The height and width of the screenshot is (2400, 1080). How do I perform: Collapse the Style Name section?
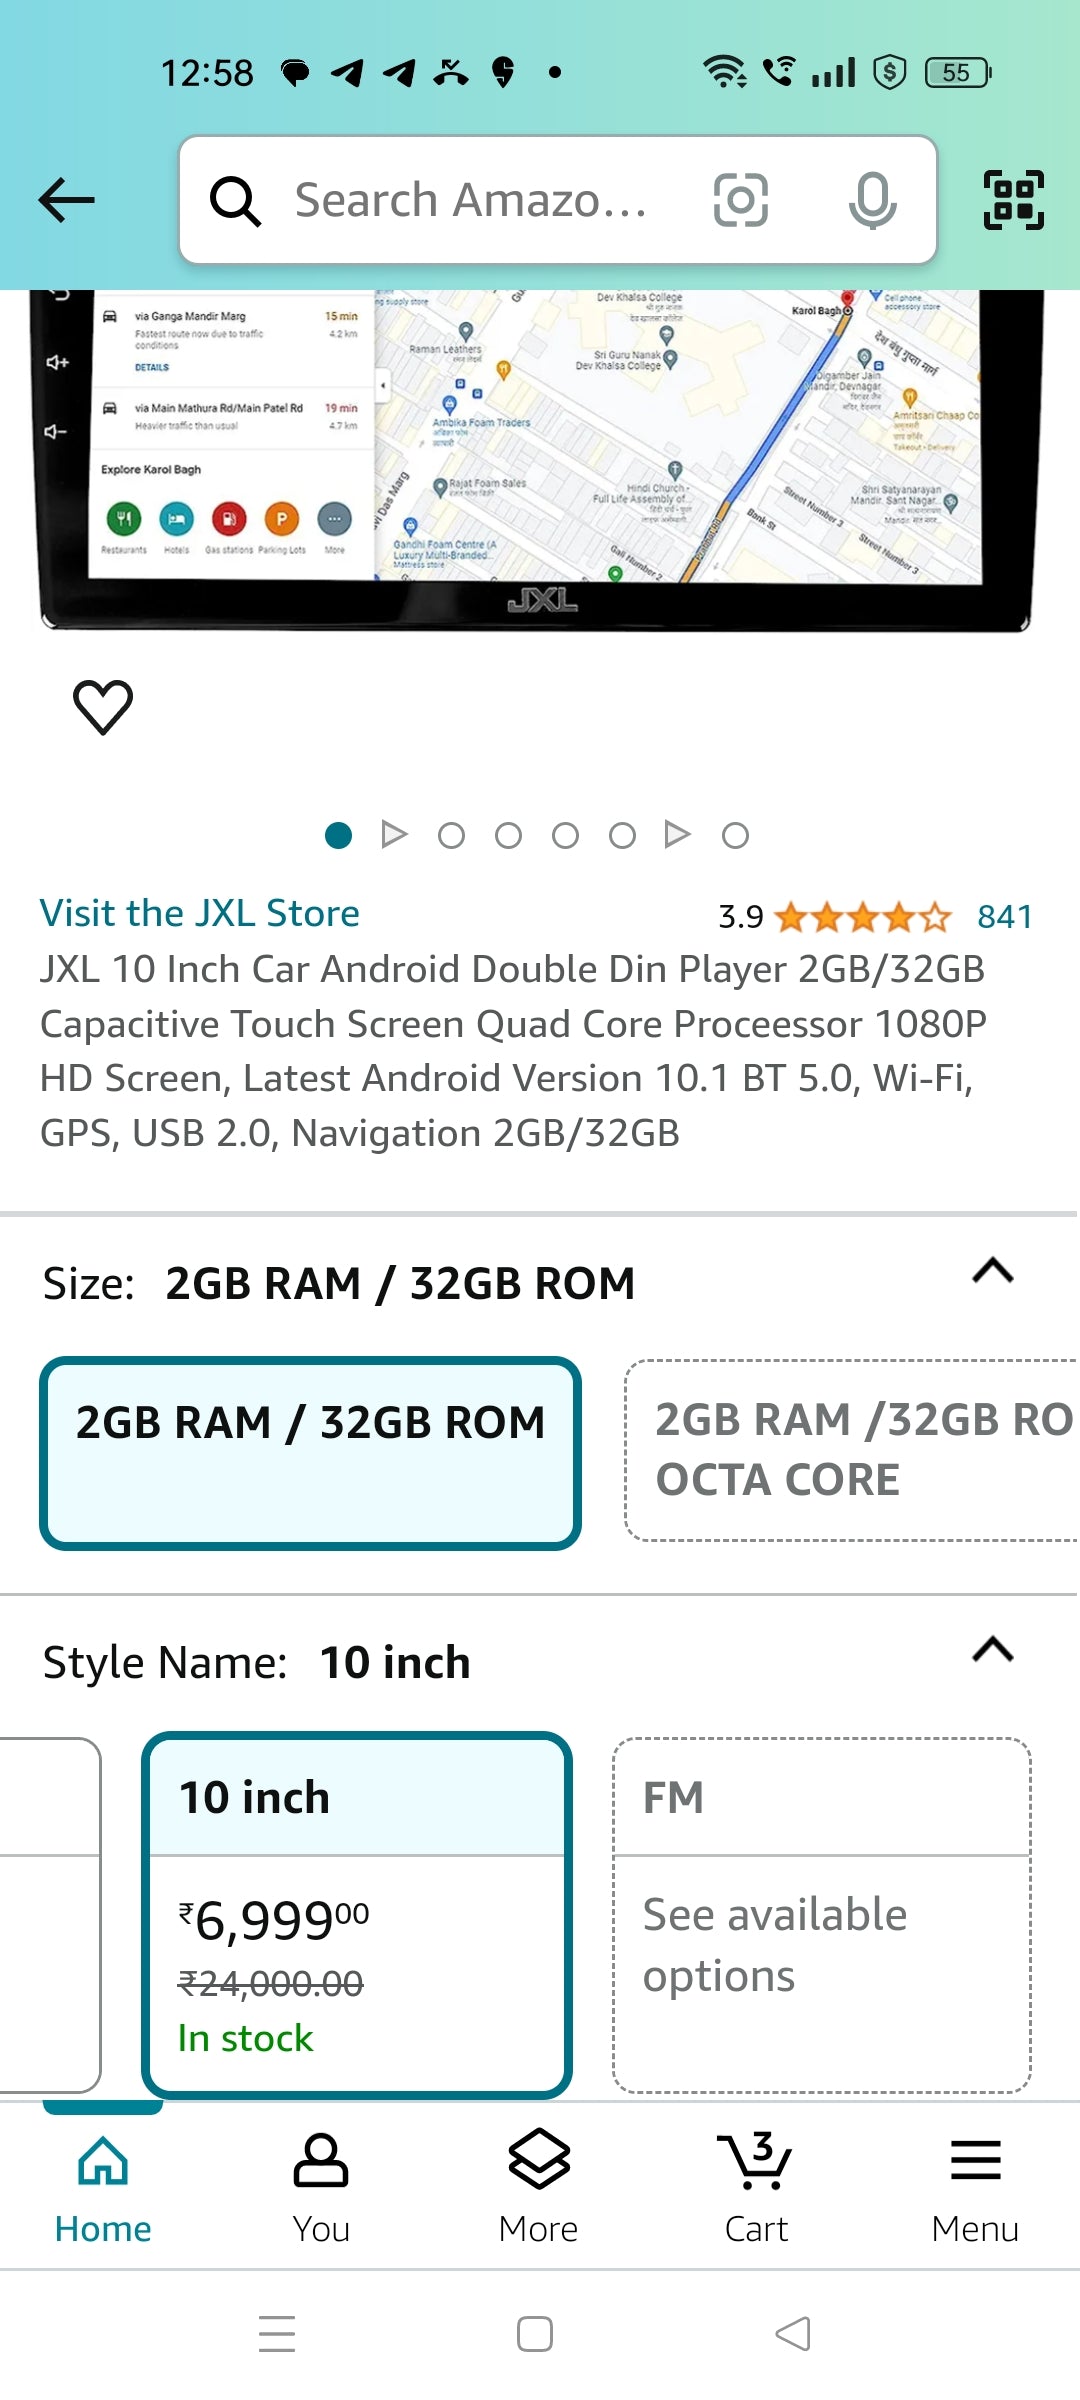992,1650
